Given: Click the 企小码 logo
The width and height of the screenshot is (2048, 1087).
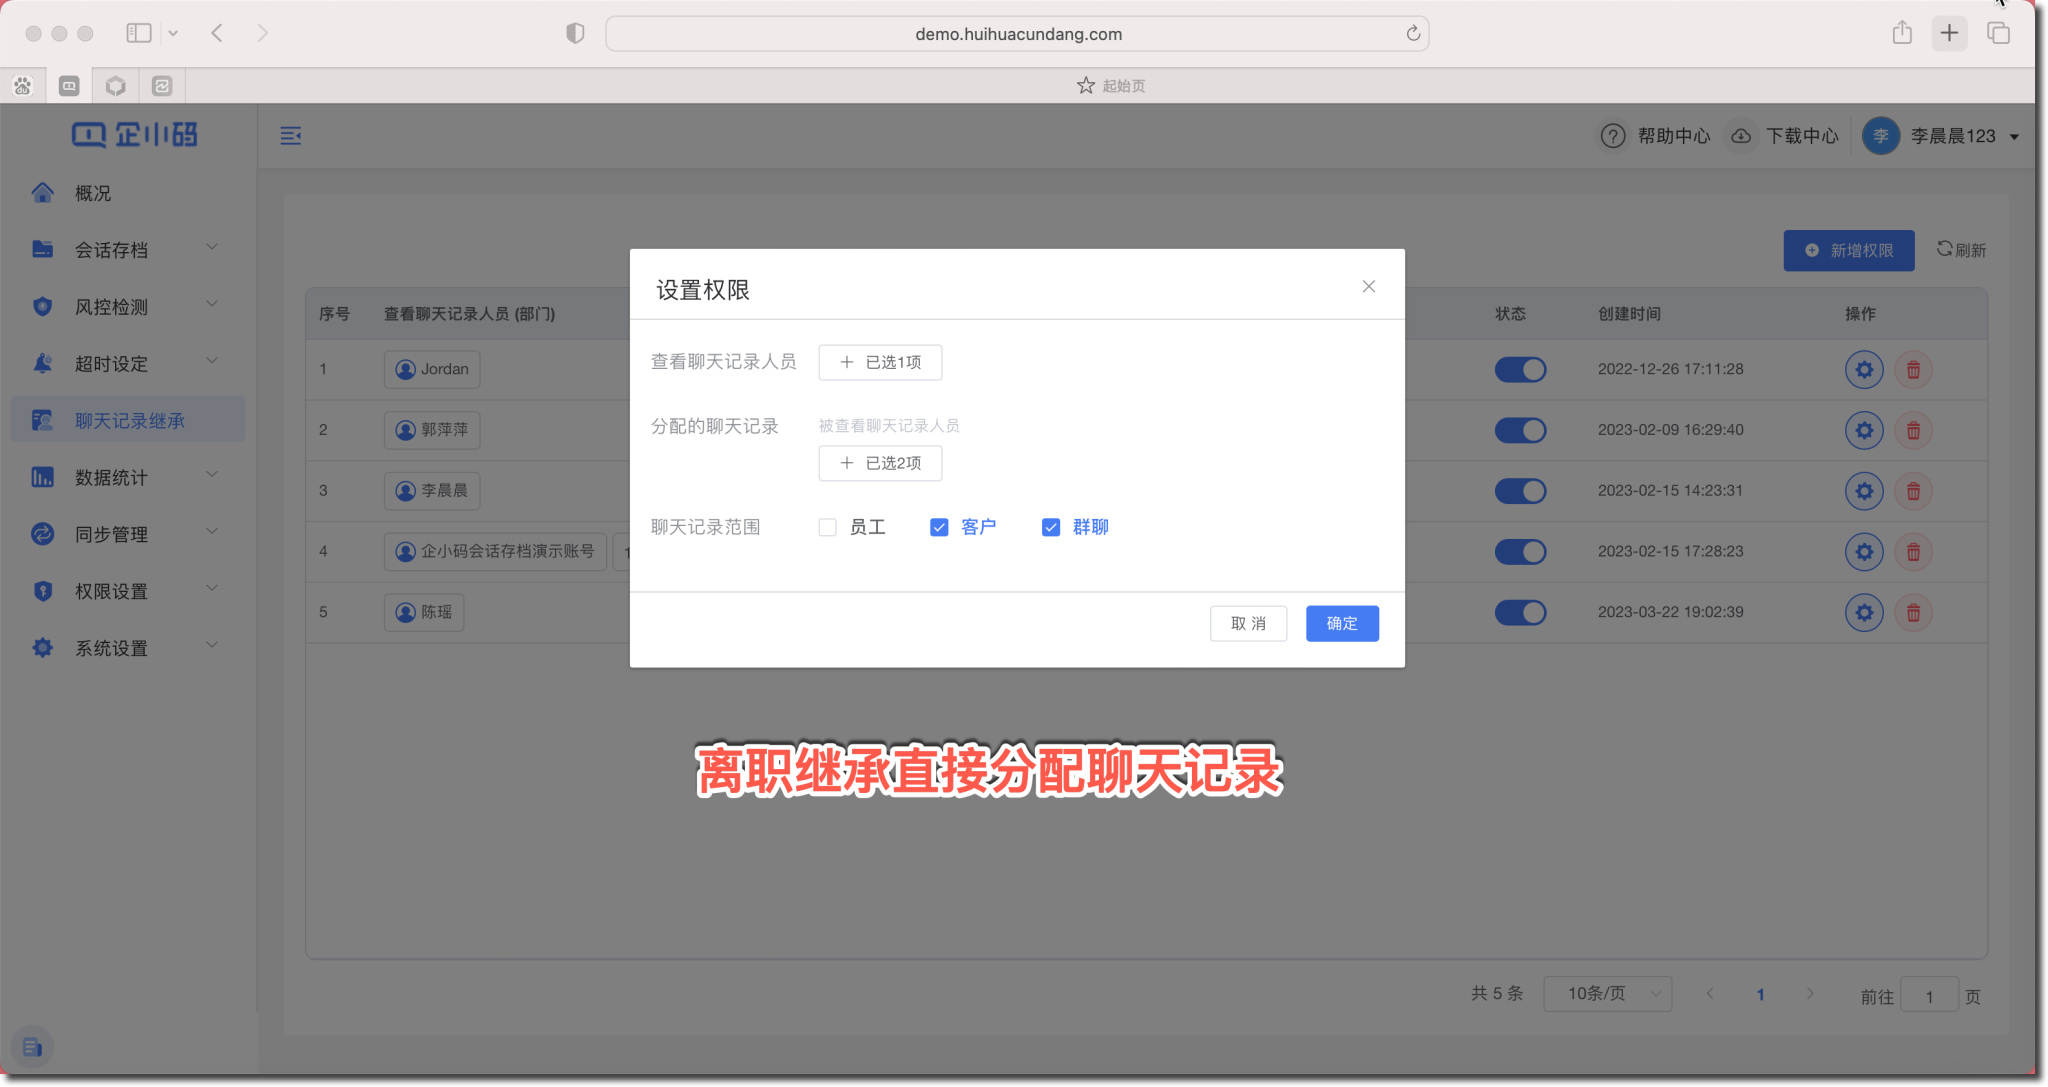Looking at the screenshot, I should 135,134.
